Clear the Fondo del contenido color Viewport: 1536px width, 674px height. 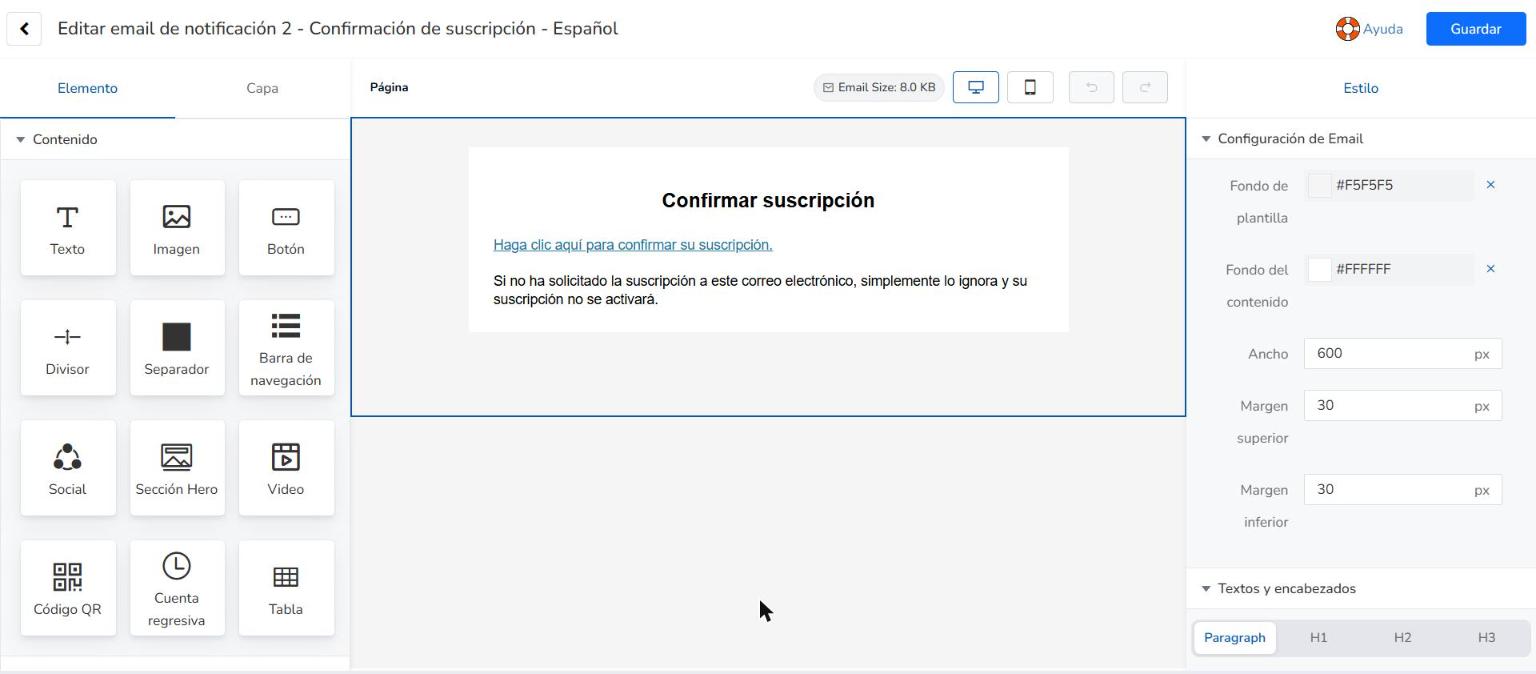(x=1490, y=269)
